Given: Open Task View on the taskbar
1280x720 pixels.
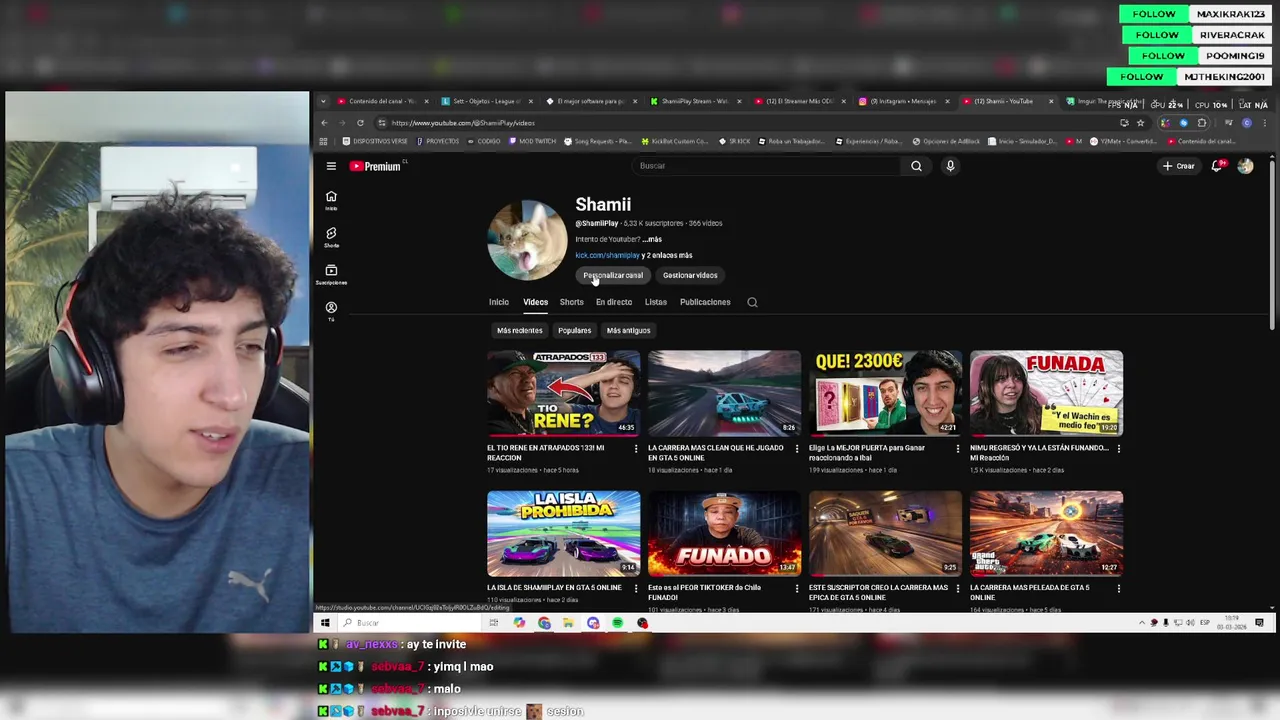Looking at the screenshot, I should tap(494, 623).
